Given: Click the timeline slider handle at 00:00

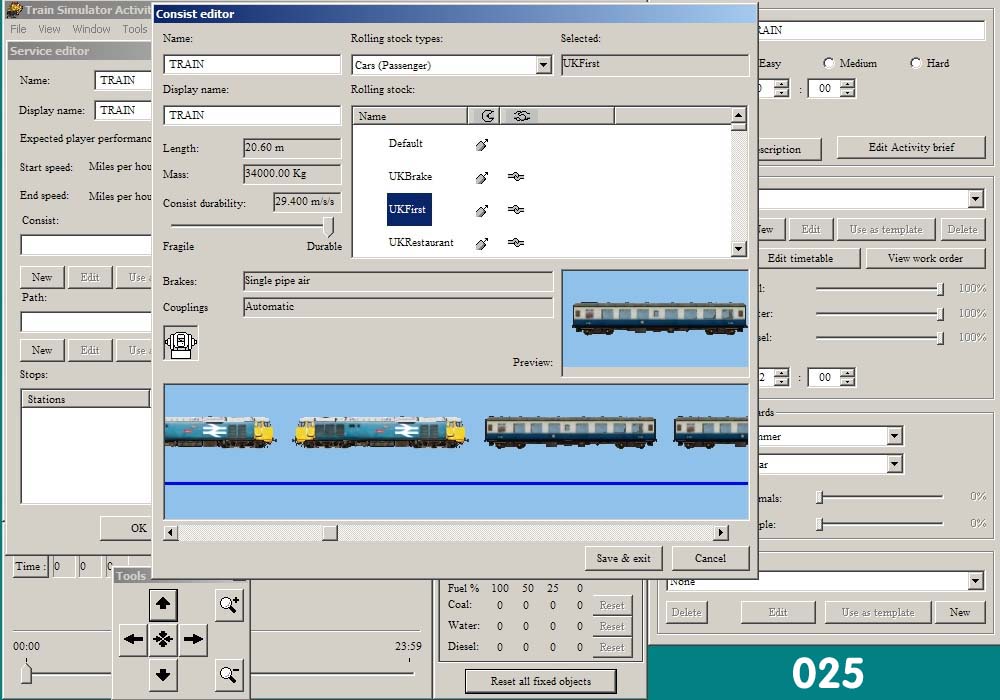Looking at the screenshot, I should pos(26,673).
